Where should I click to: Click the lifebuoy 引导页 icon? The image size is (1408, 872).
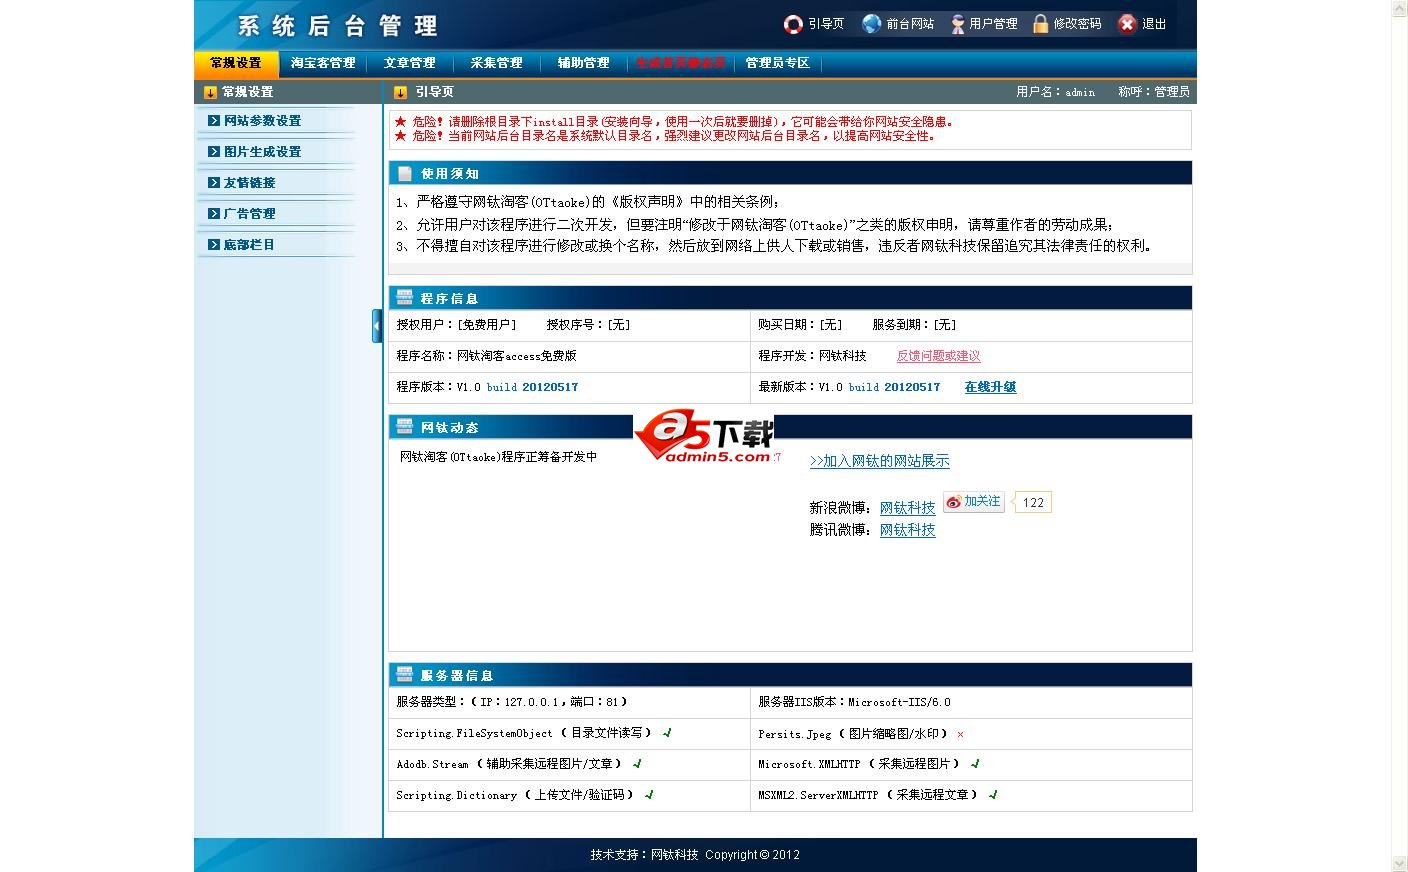pyautogui.click(x=793, y=24)
